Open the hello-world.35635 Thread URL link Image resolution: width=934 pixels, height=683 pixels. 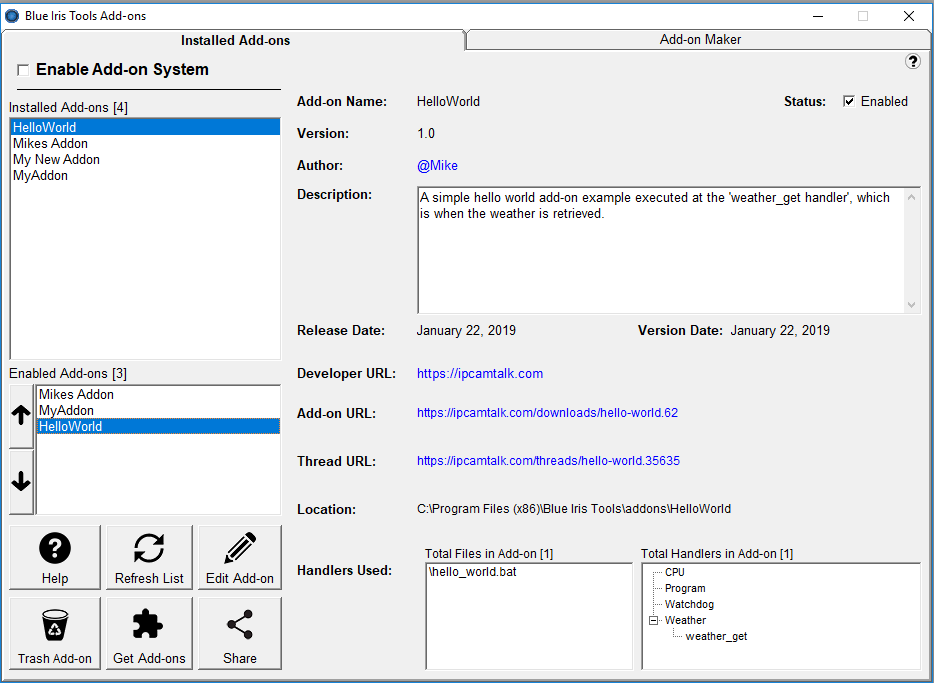[x=548, y=461]
